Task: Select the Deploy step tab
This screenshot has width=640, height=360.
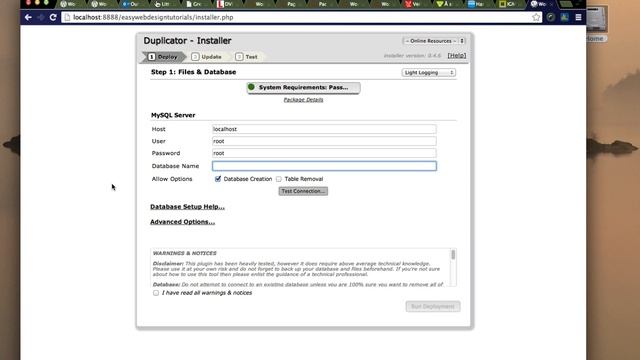Action: (x=163, y=57)
